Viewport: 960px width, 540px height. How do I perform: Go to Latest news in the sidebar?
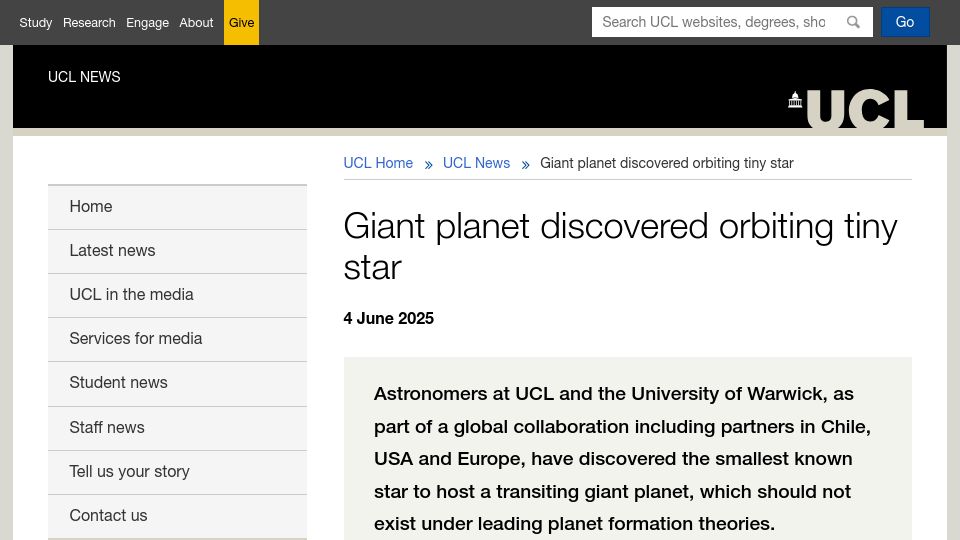coord(178,251)
